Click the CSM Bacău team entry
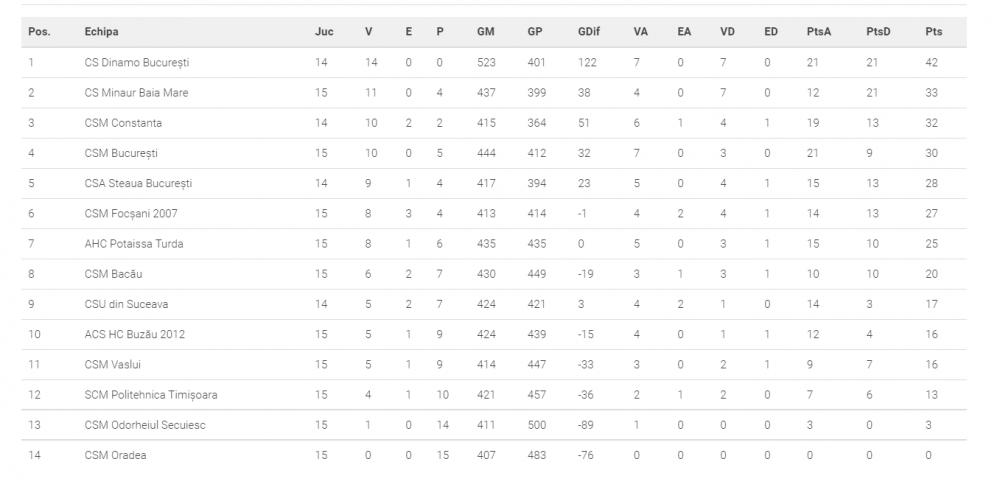The image size is (1000, 487). coord(114,274)
